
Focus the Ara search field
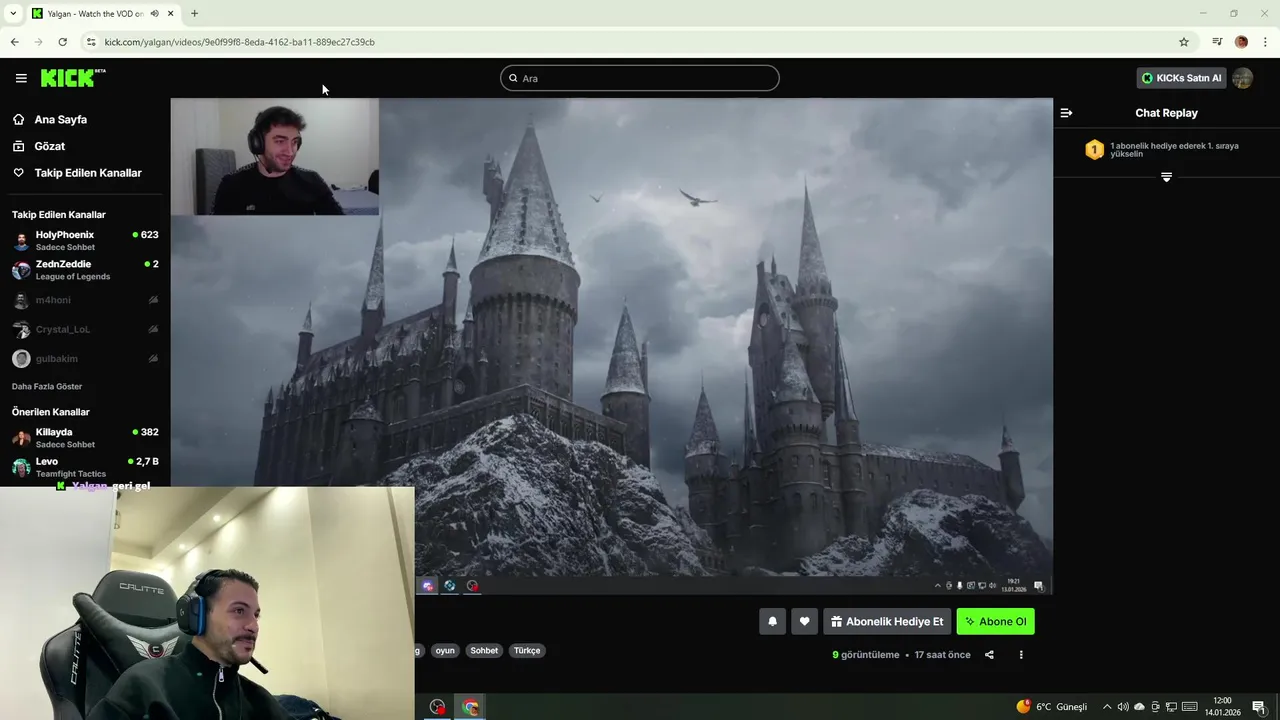640,78
